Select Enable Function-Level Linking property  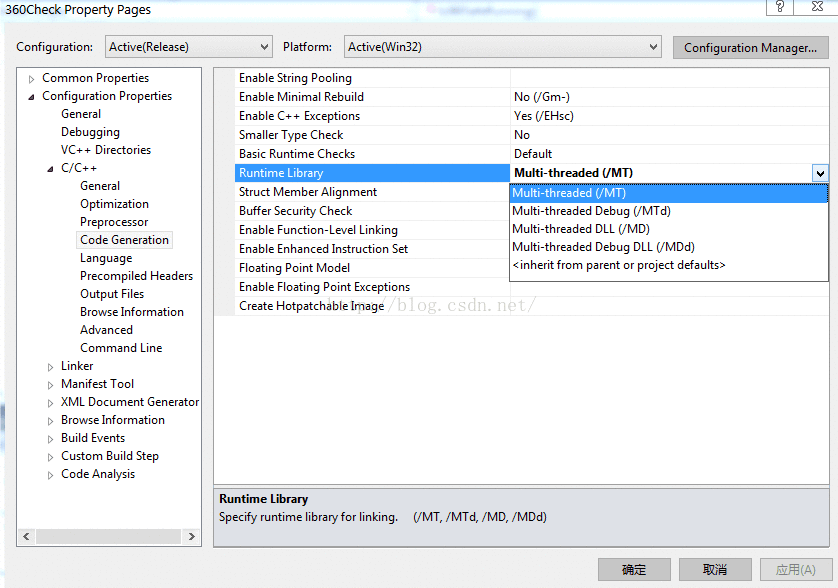point(373,230)
